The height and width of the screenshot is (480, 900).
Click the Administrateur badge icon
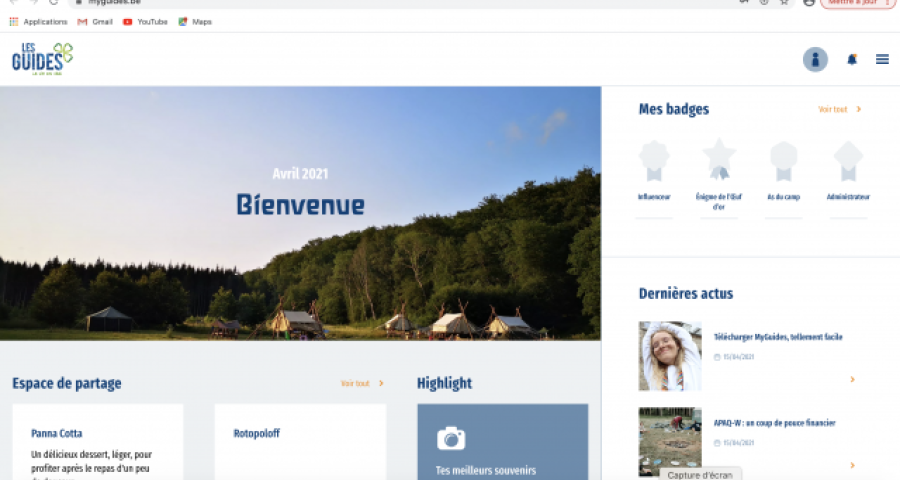pyautogui.click(x=848, y=161)
